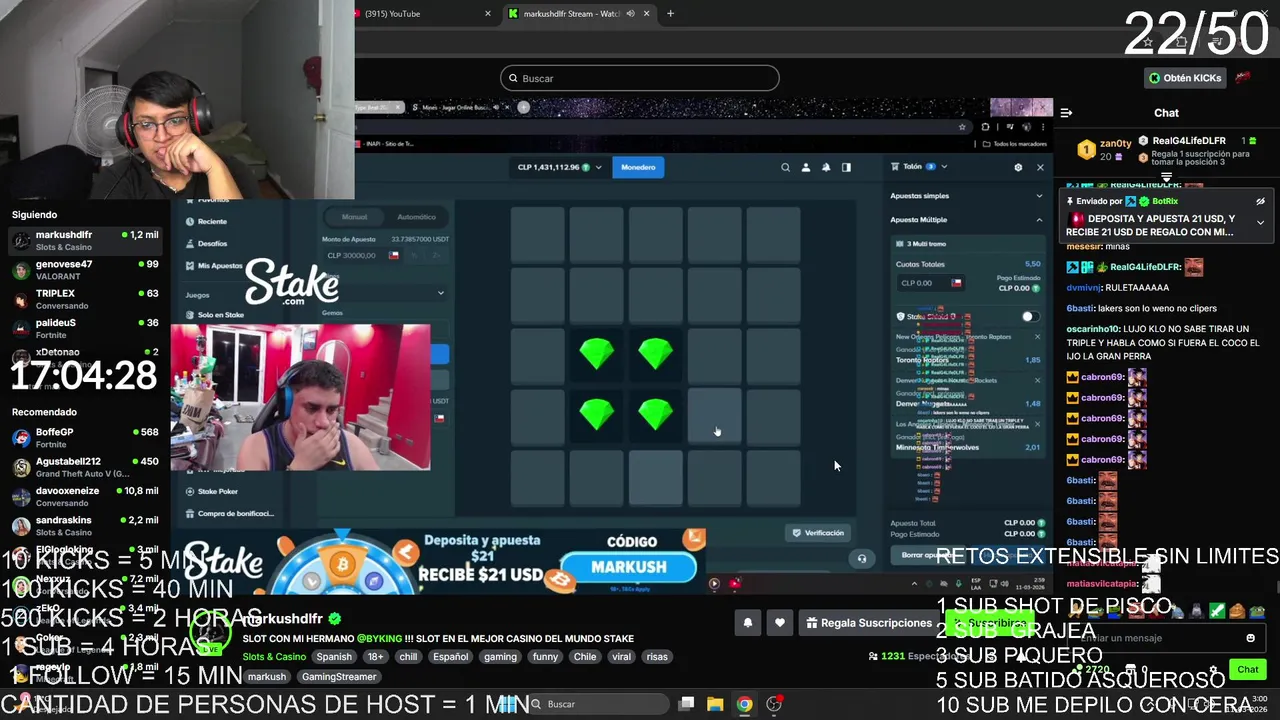Toggle the Stake Shield switch
Viewport: 1280px width, 720px height.
point(1029,317)
